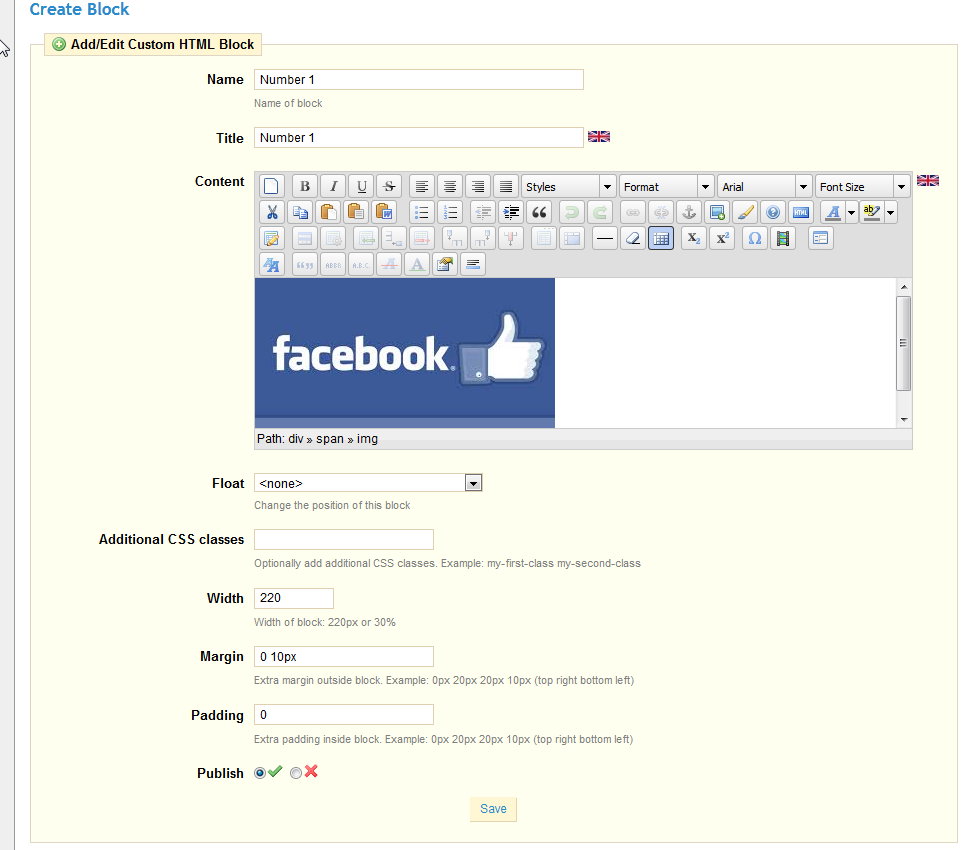Image resolution: width=962 pixels, height=850 pixels.
Task: Click the cleanup messy code brush
Action: [x=745, y=212]
